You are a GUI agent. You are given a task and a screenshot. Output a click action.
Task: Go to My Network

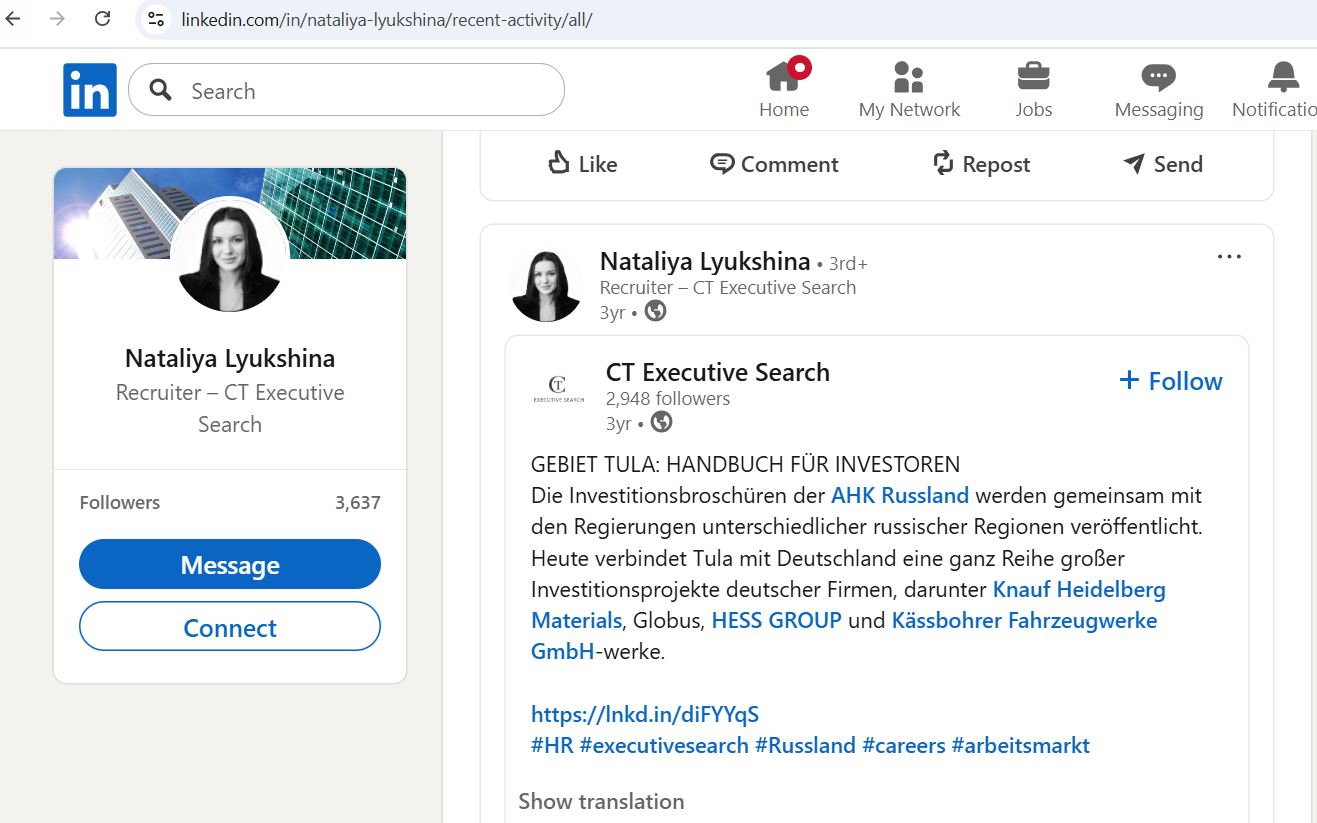click(x=908, y=78)
